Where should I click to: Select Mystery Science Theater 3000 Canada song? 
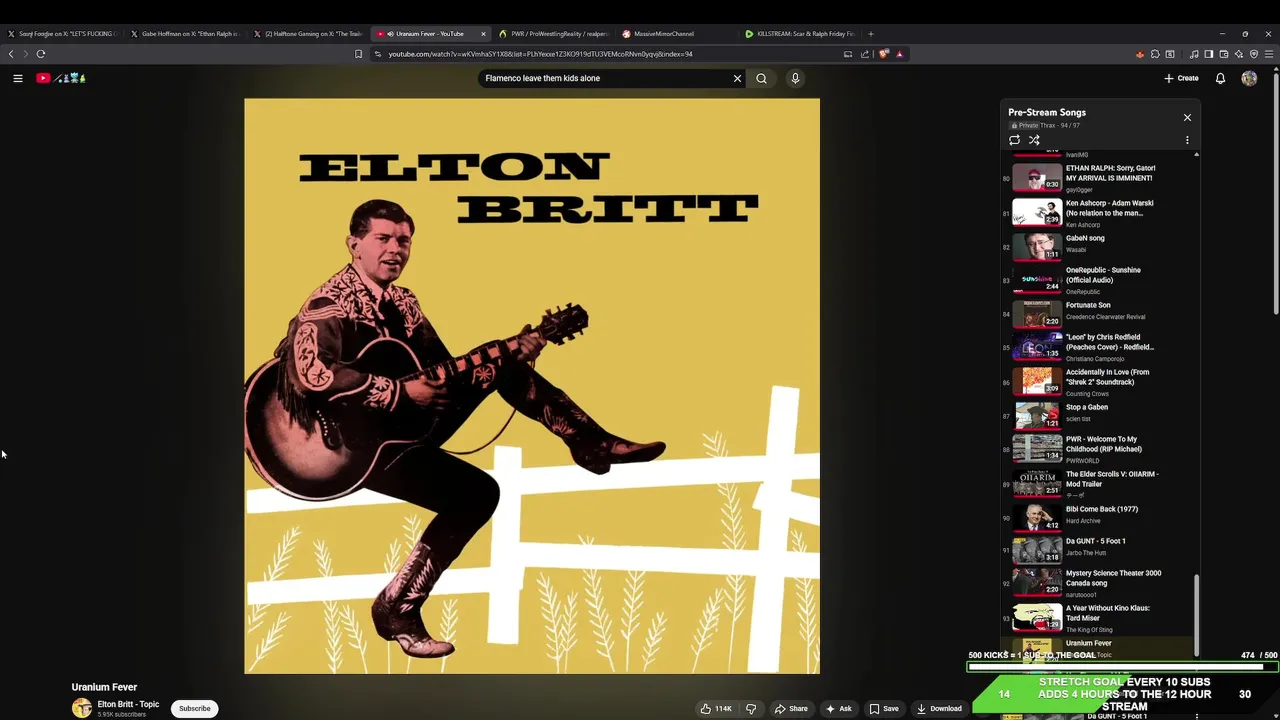1100,582
